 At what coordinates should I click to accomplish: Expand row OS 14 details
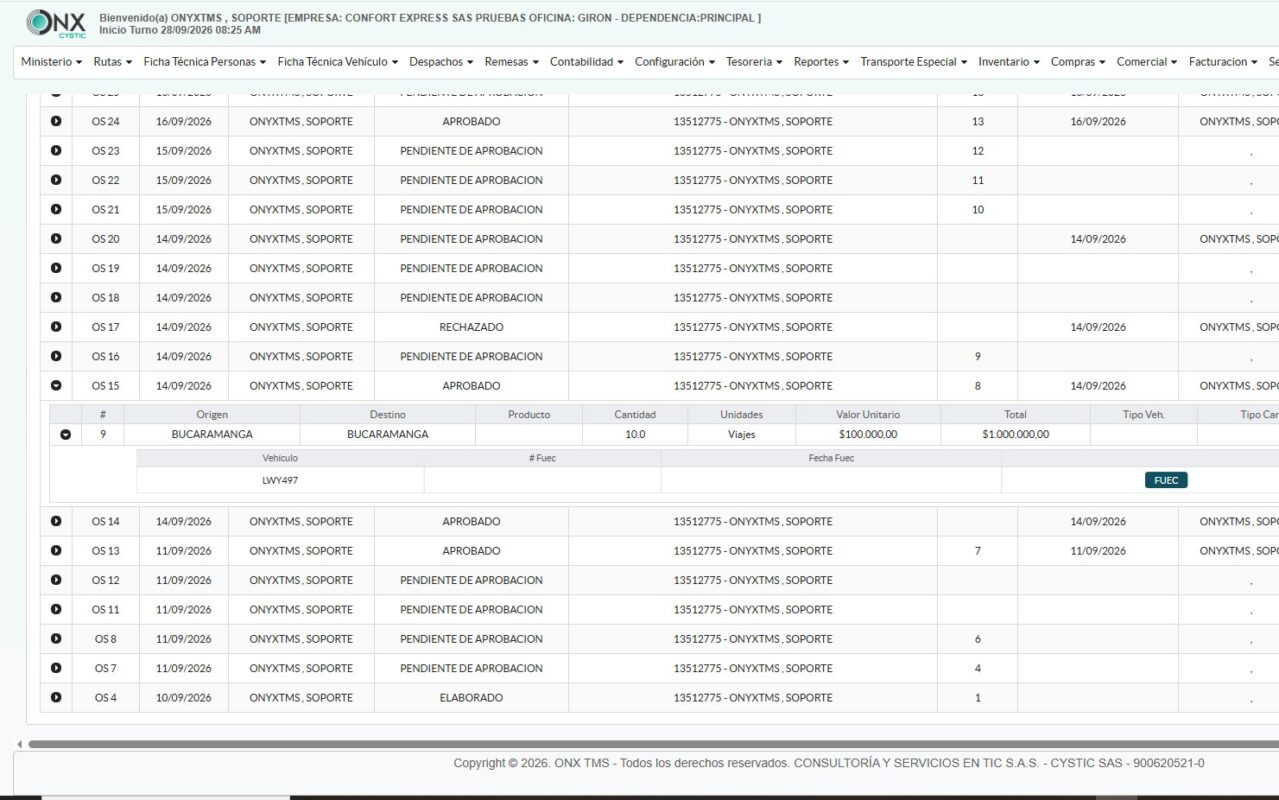[56, 521]
